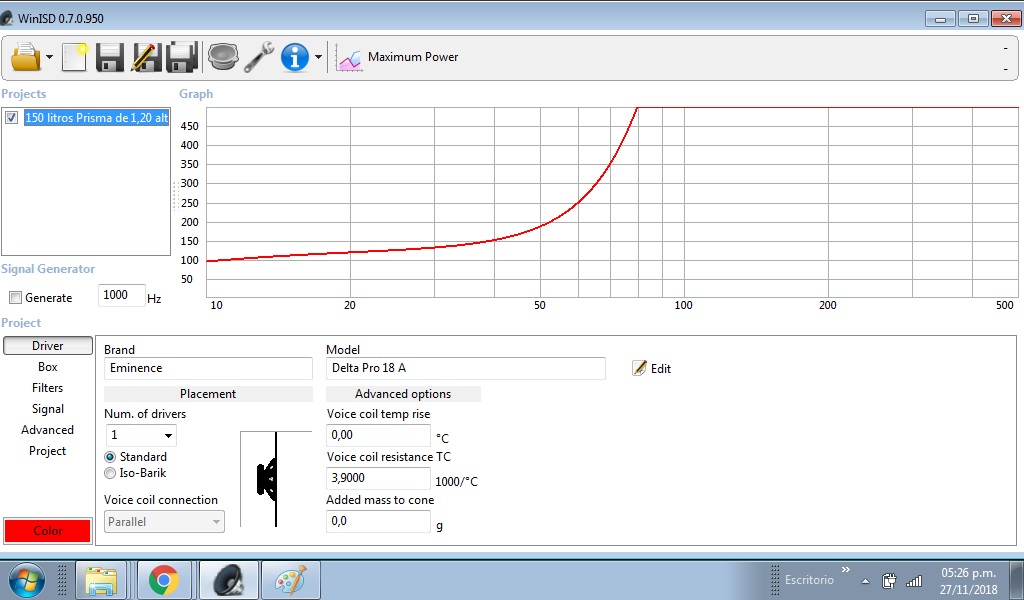The height and width of the screenshot is (600, 1024).
Task: Show hidden tray icons arrow
Action: coord(866,581)
